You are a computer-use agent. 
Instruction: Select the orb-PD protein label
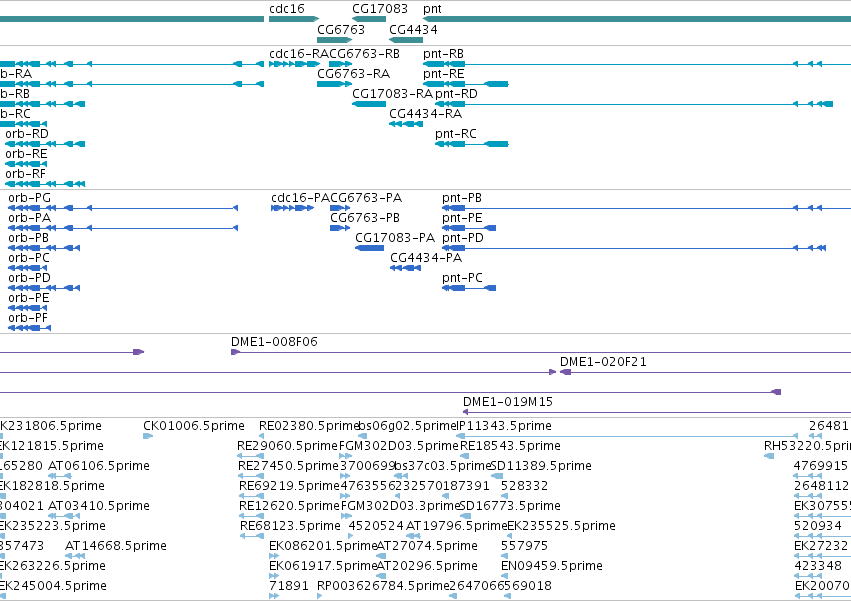pos(29,277)
